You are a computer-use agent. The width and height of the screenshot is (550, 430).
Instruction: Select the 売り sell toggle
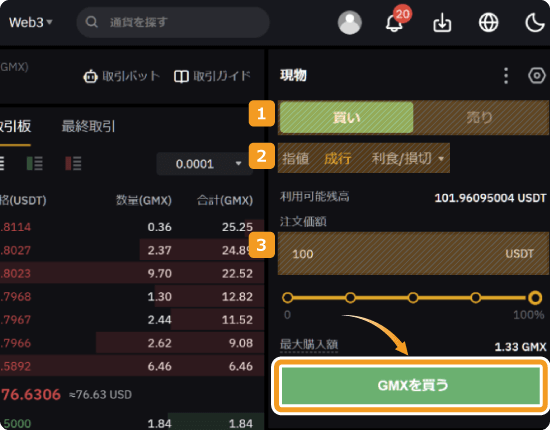pos(480,117)
